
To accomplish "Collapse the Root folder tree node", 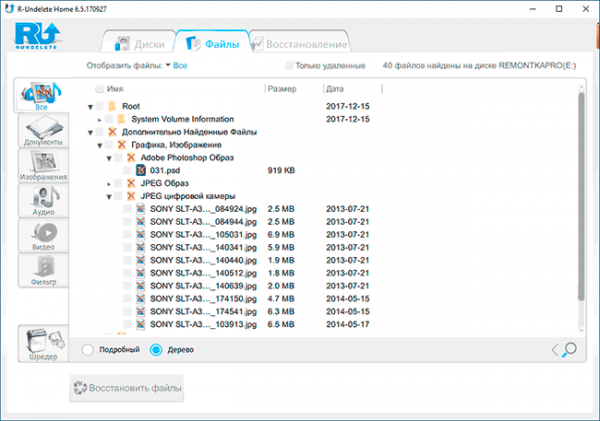I will pyautogui.click(x=90, y=107).
